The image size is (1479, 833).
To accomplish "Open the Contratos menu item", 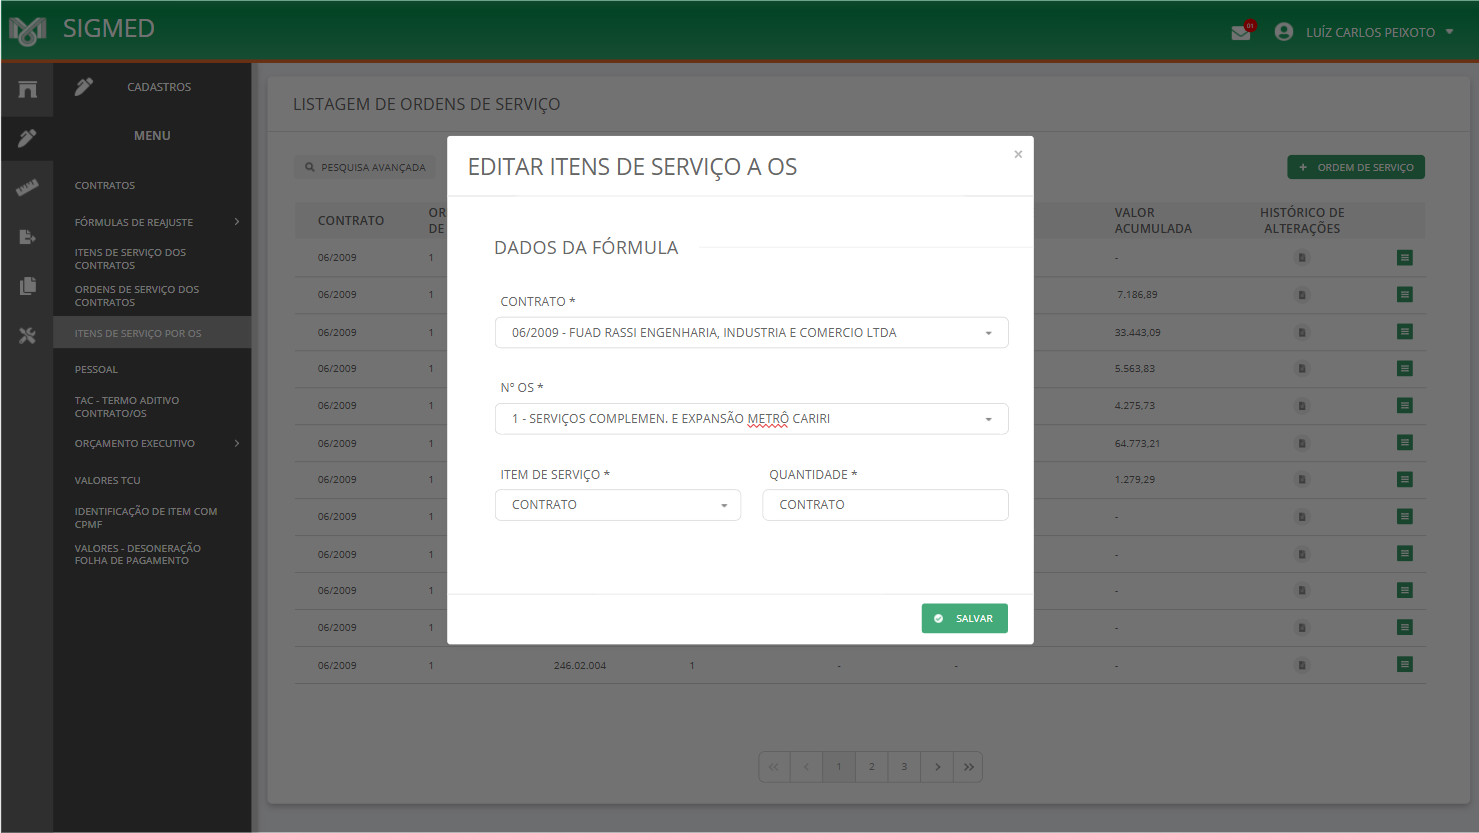I will click(x=105, y=186).
